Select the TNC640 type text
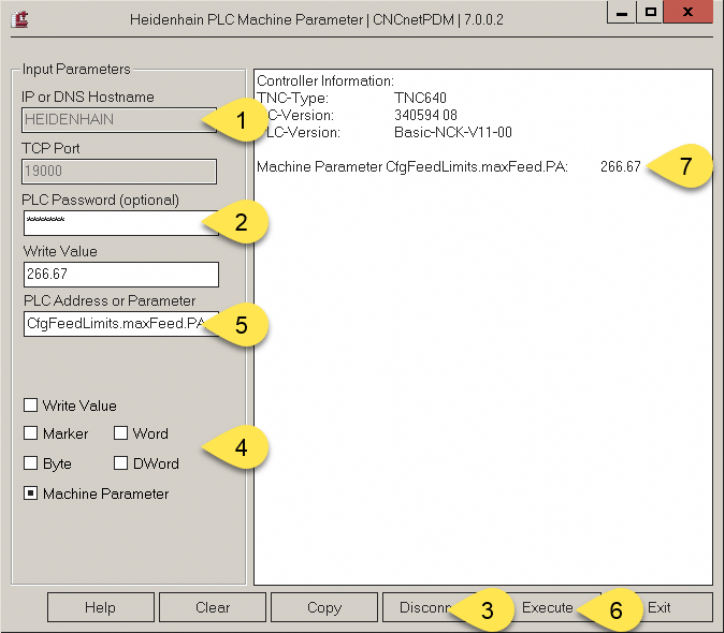The height and width of the screenshot is (633, 724). pyautogui.click(x=420, y=98)
